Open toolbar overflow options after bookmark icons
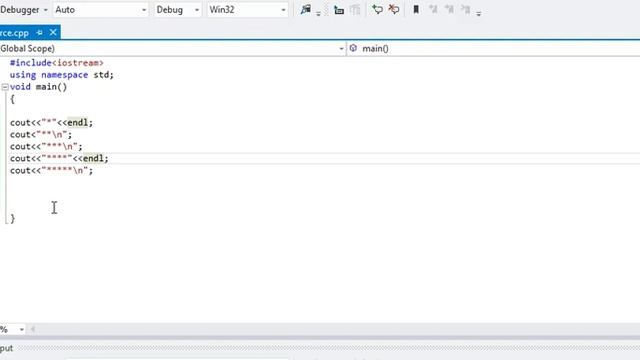 tap(479, 13)
